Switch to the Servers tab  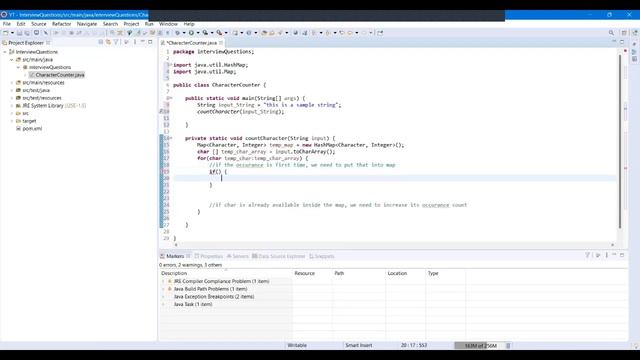tap(238, 256)
